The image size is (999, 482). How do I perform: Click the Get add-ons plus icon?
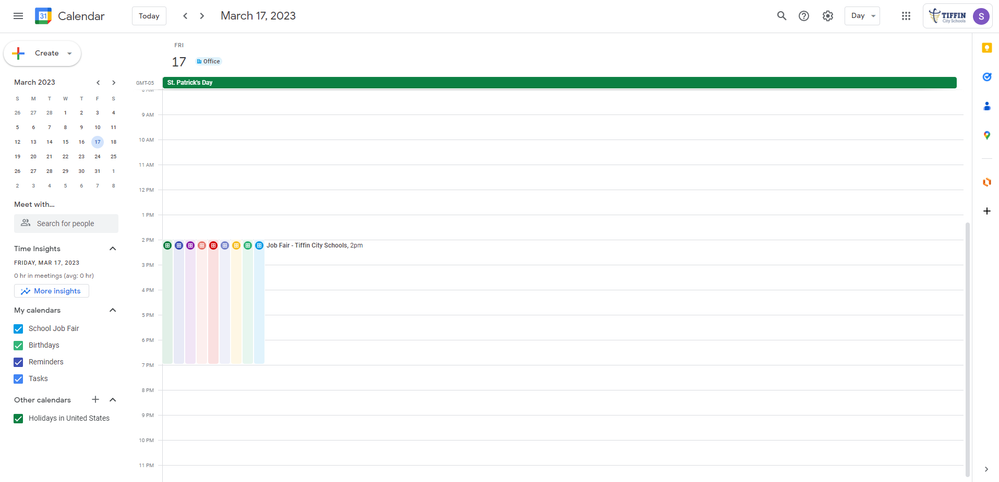[x=987, y=211]
